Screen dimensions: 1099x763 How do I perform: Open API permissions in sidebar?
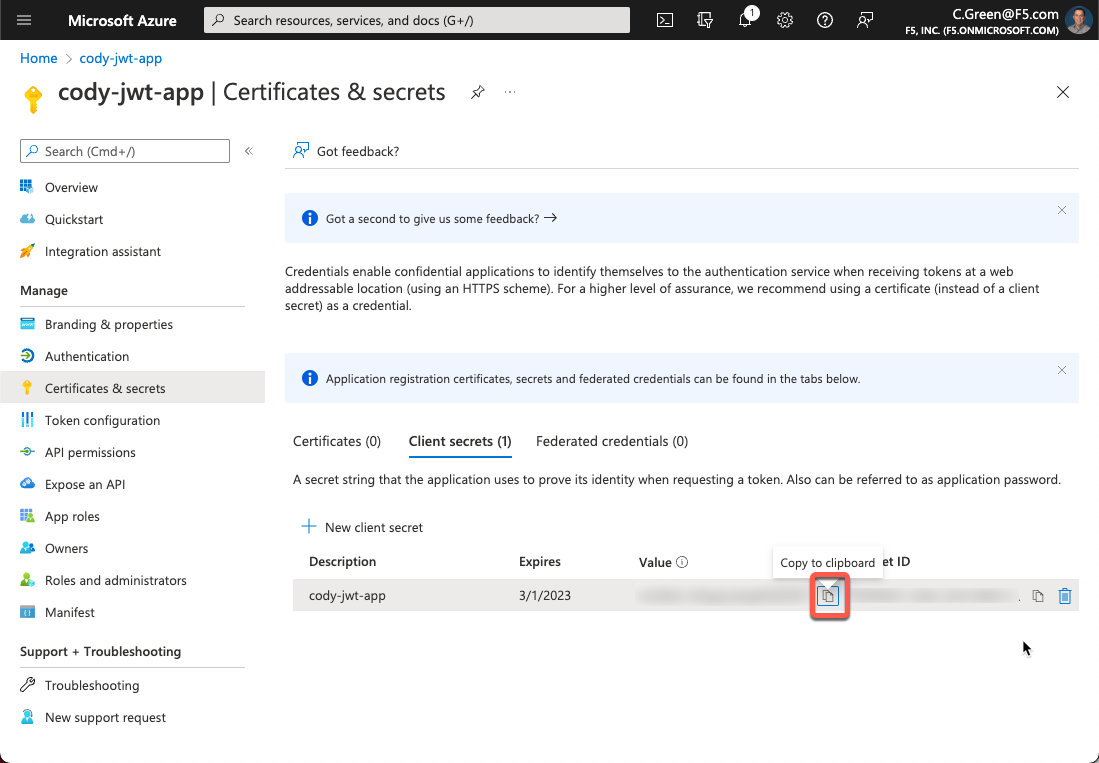pos(90,452)
